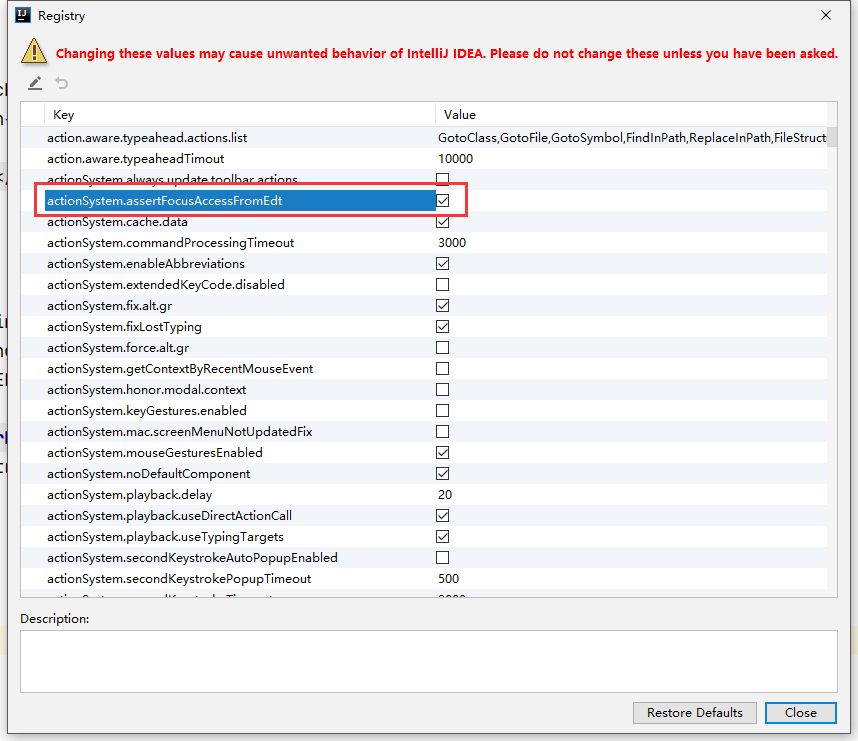
Task: Click the Close button
Action: coord(801,713)
